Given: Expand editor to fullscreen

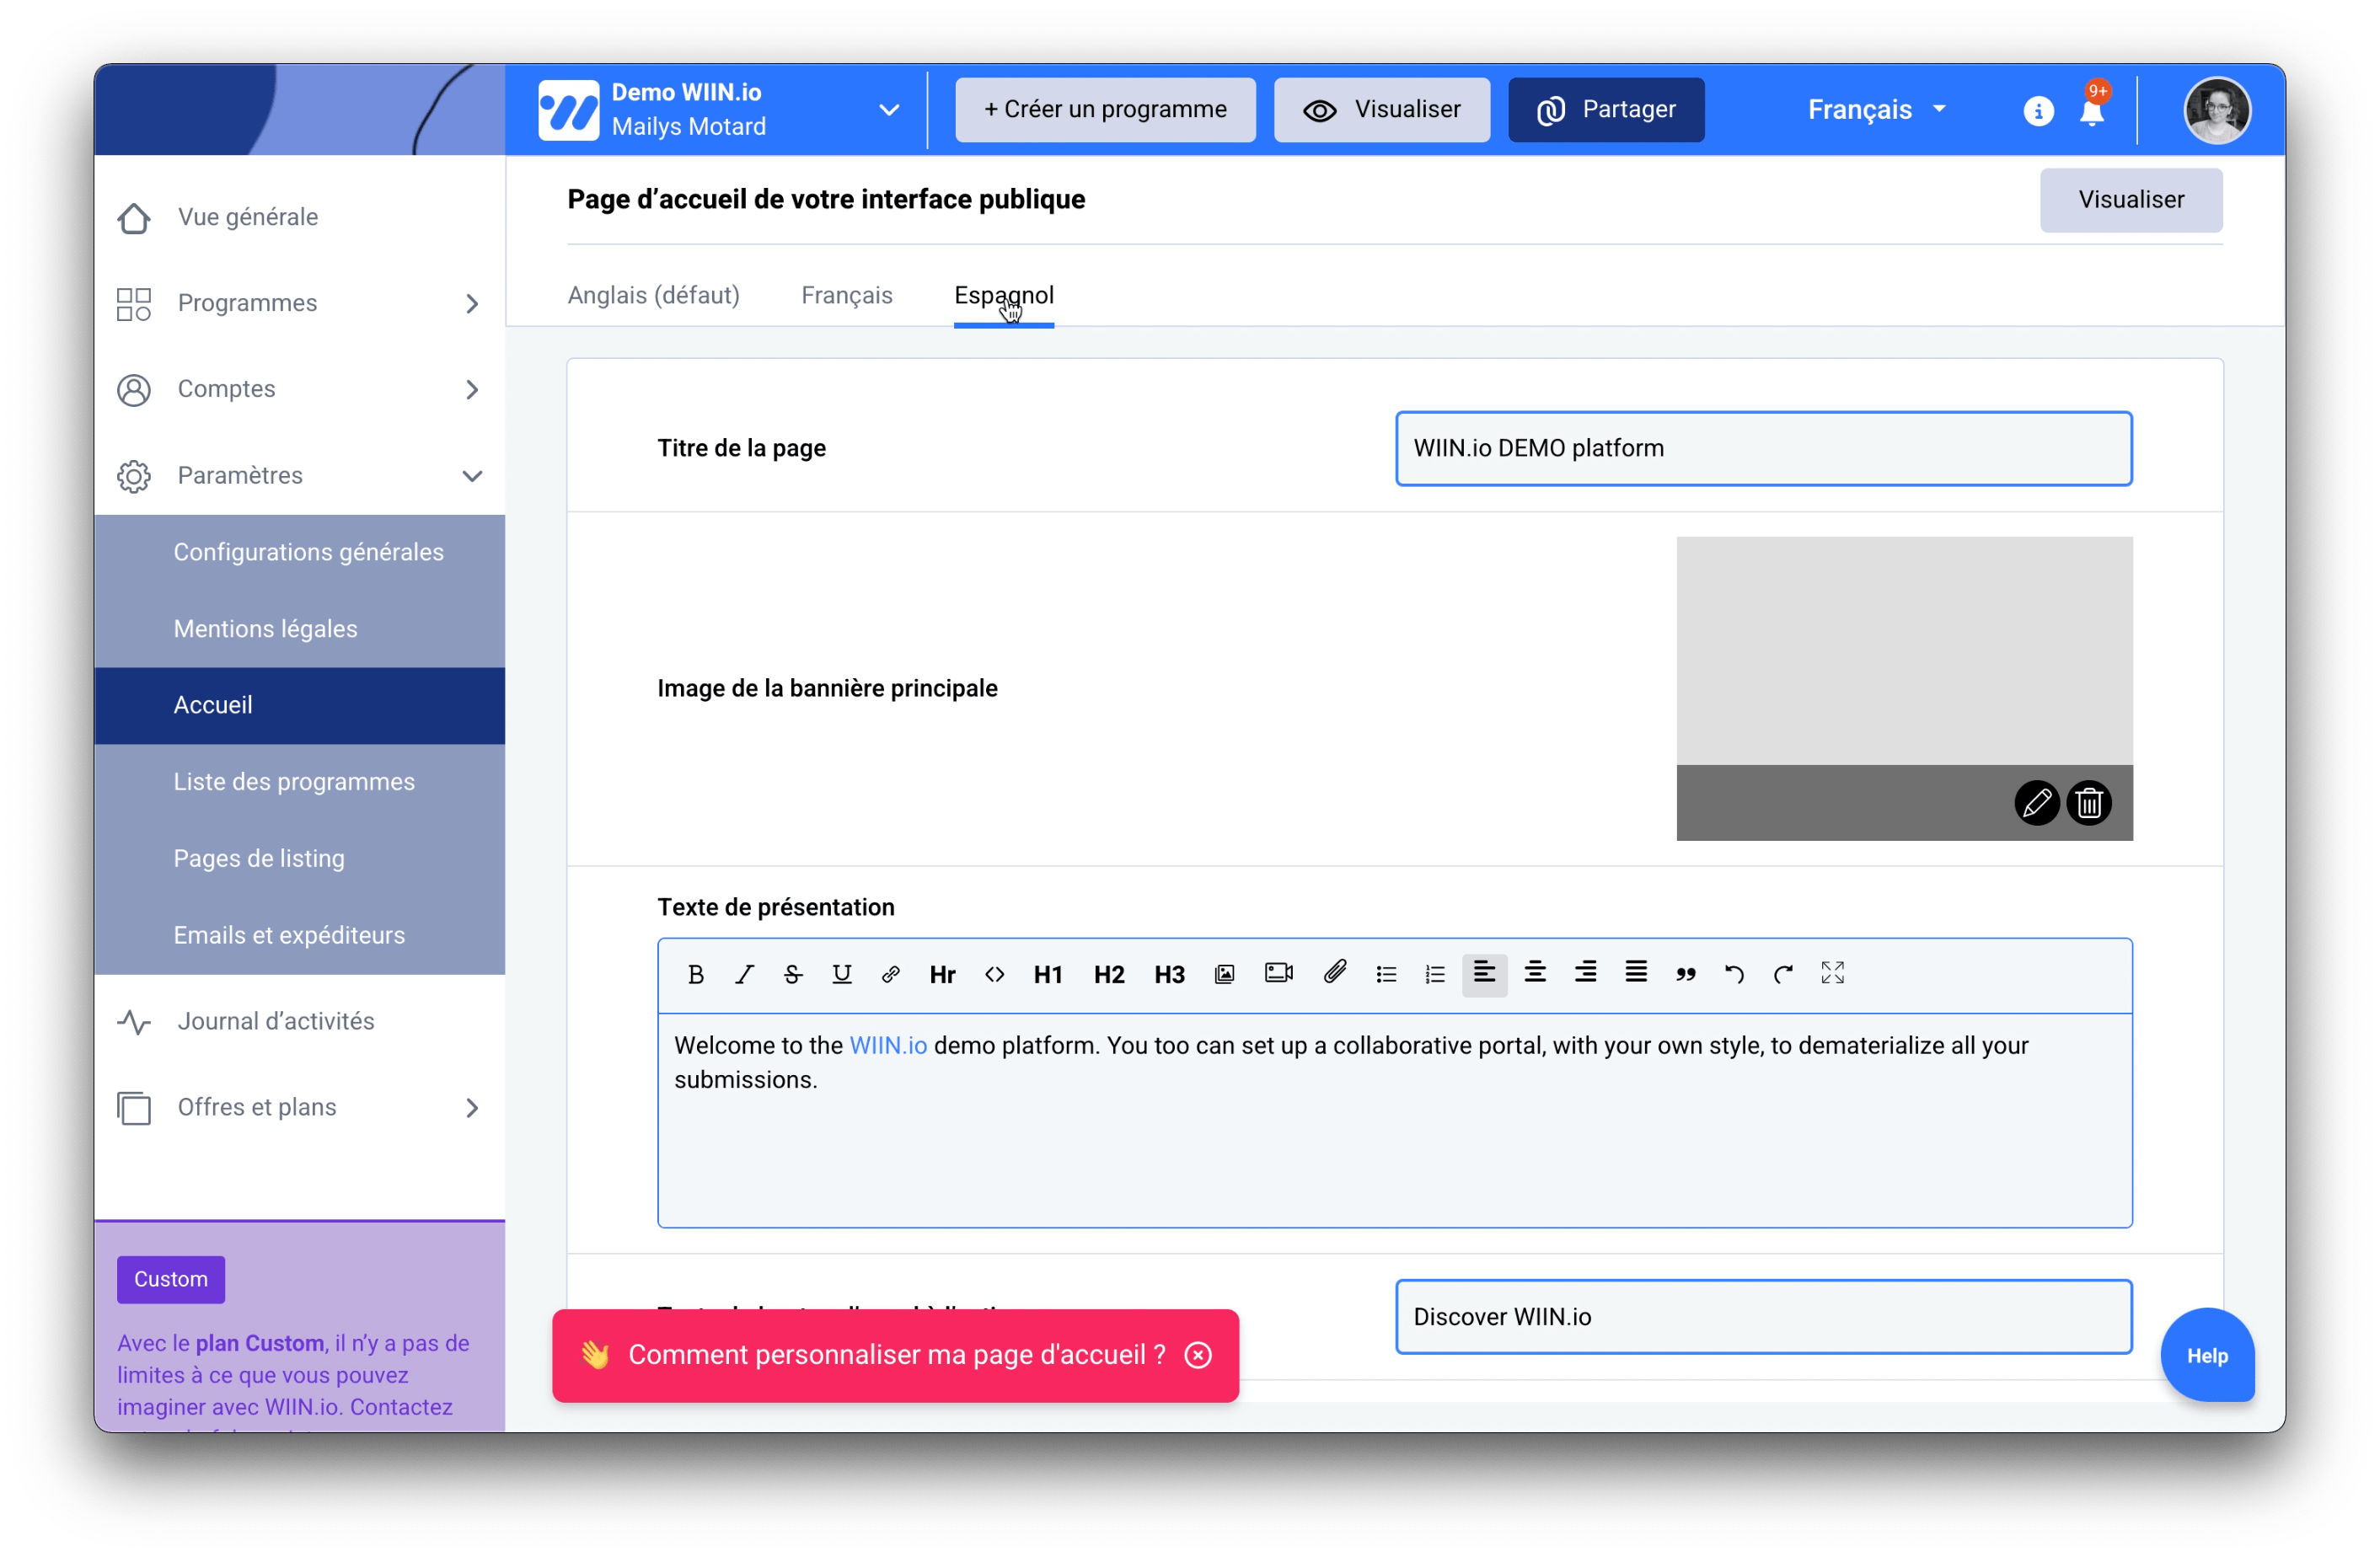Looking at the screenshot, I should (1832, 974).
